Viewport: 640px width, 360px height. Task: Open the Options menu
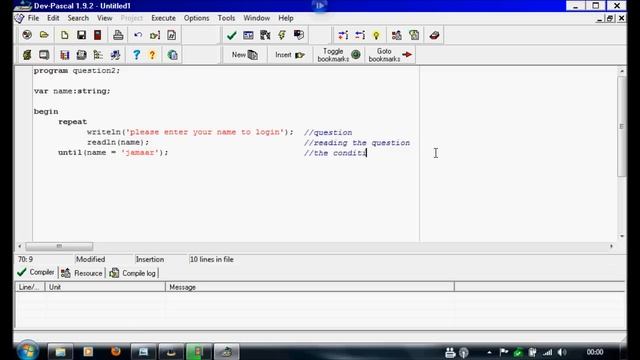point(196,18)
